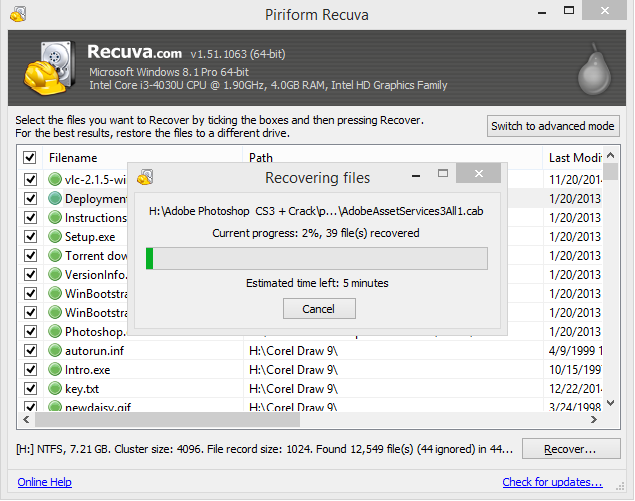Uncheck the Setup.exe checkbox

[x=30, y=236]
